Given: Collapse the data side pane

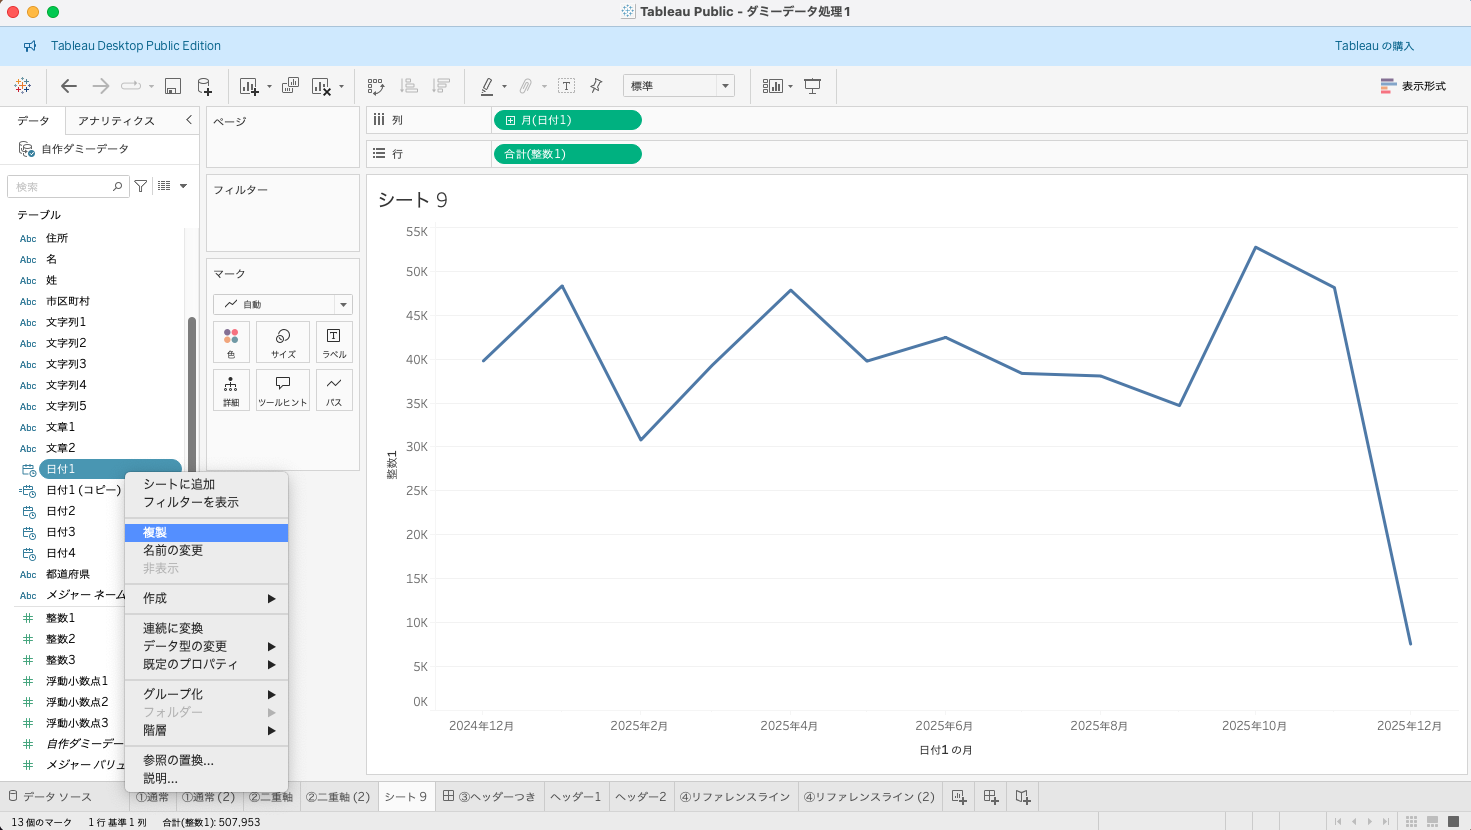Looking at the screenshot, I should [189, 120].
